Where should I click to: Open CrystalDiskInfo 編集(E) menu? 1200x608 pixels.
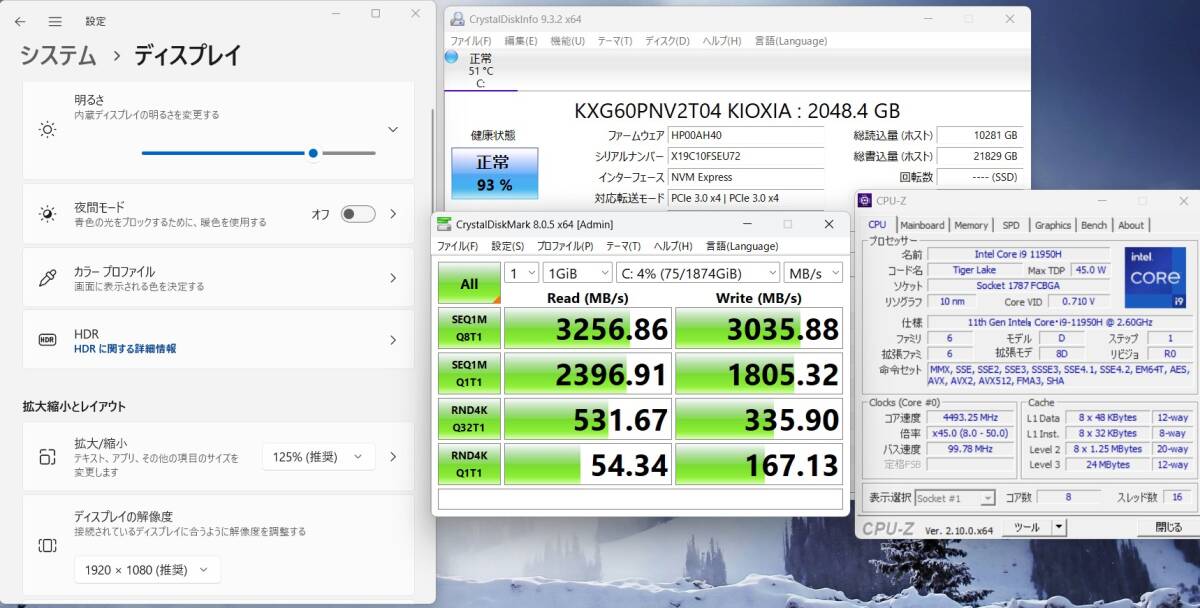click(520, 41)
